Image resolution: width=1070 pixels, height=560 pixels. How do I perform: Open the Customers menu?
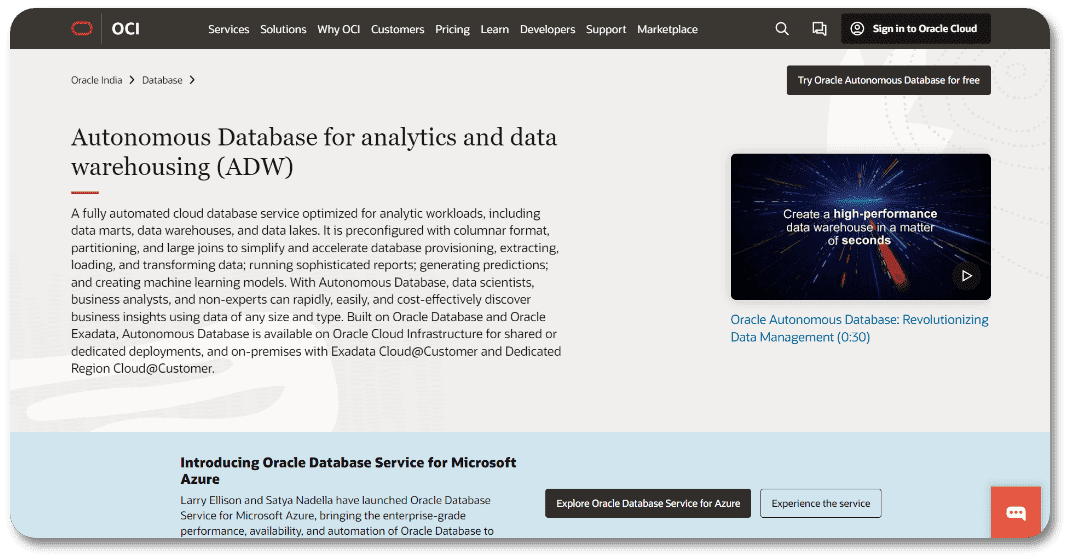point(398,29)
